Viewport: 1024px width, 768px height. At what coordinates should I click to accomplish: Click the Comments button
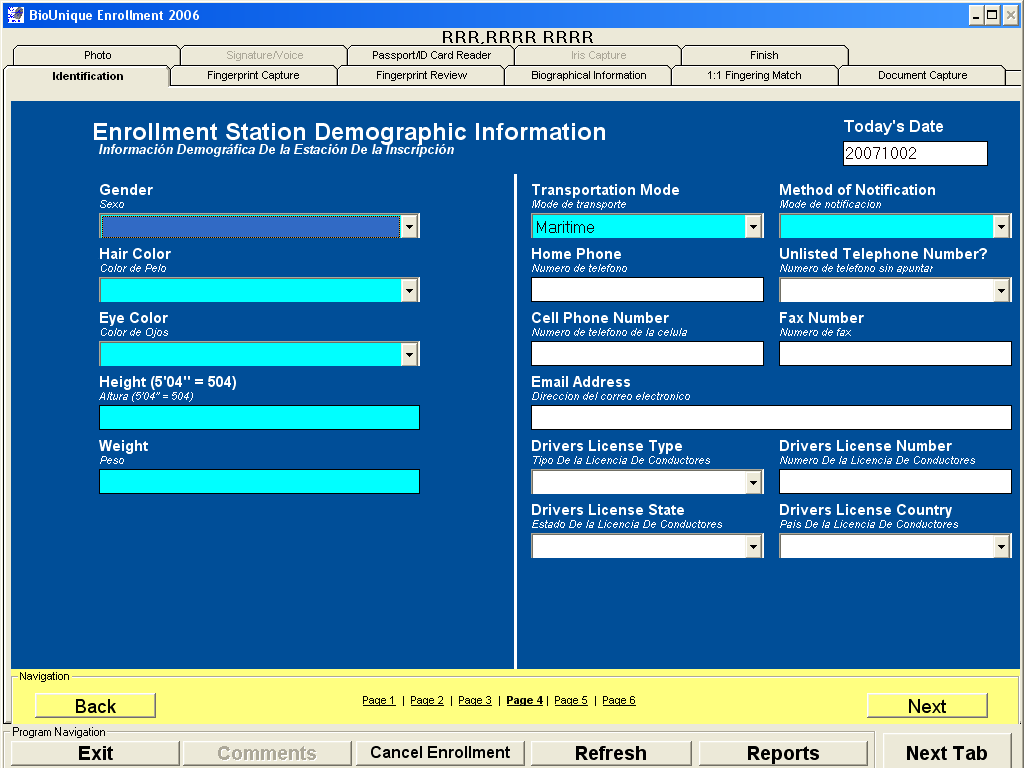pyautogui.click(x=267, y=754)
